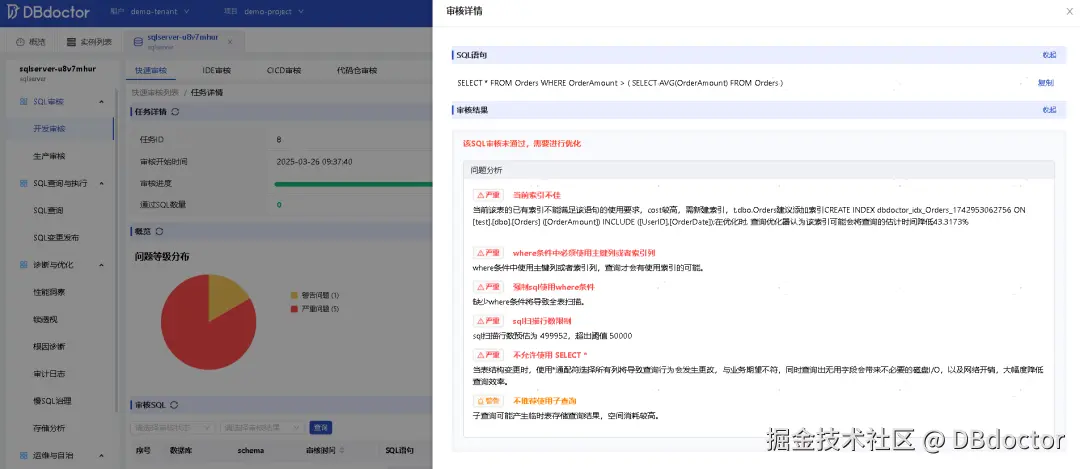
Task: Click the 概览 tab clock icon
Action: coord(20,42)
